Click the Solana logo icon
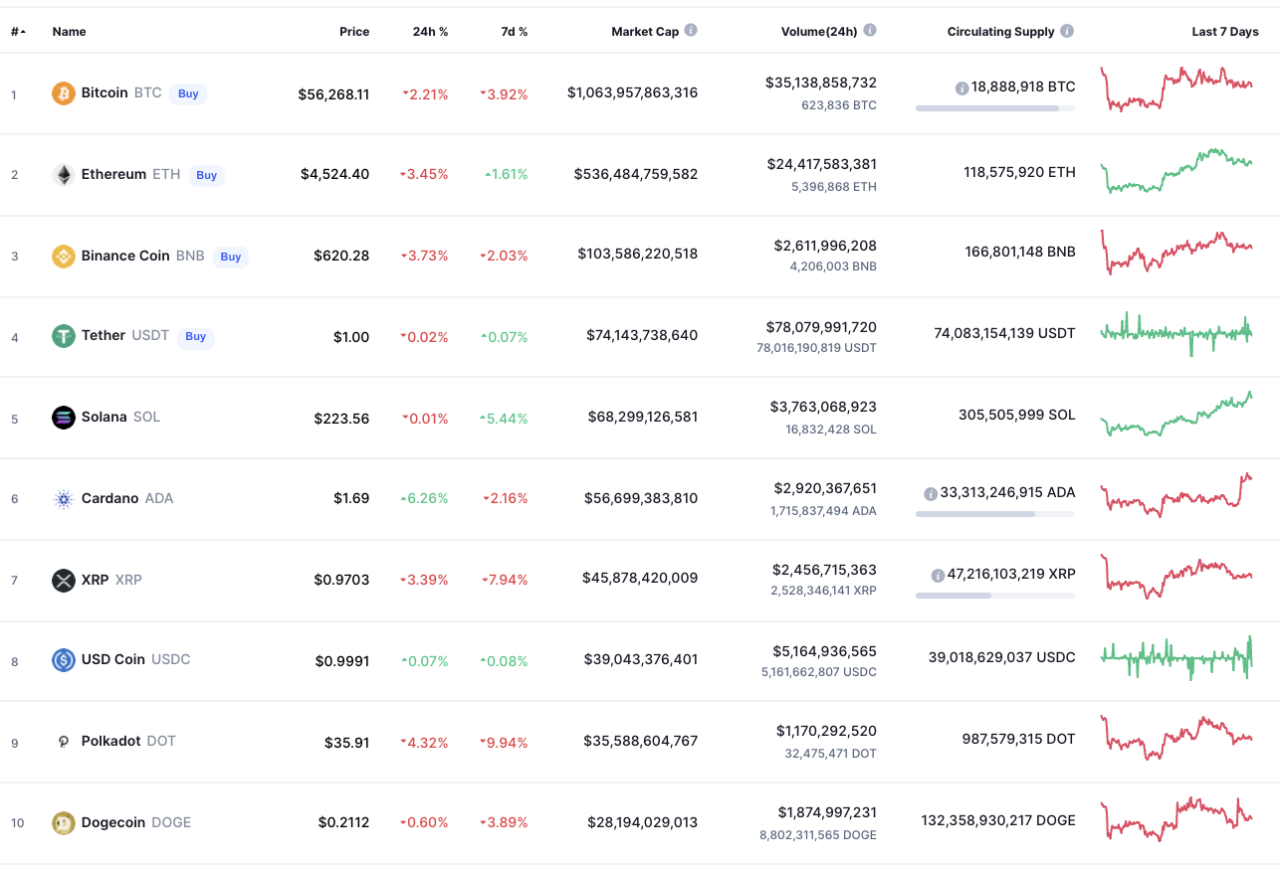The image size is (1280, 871). tap(63, 417)
